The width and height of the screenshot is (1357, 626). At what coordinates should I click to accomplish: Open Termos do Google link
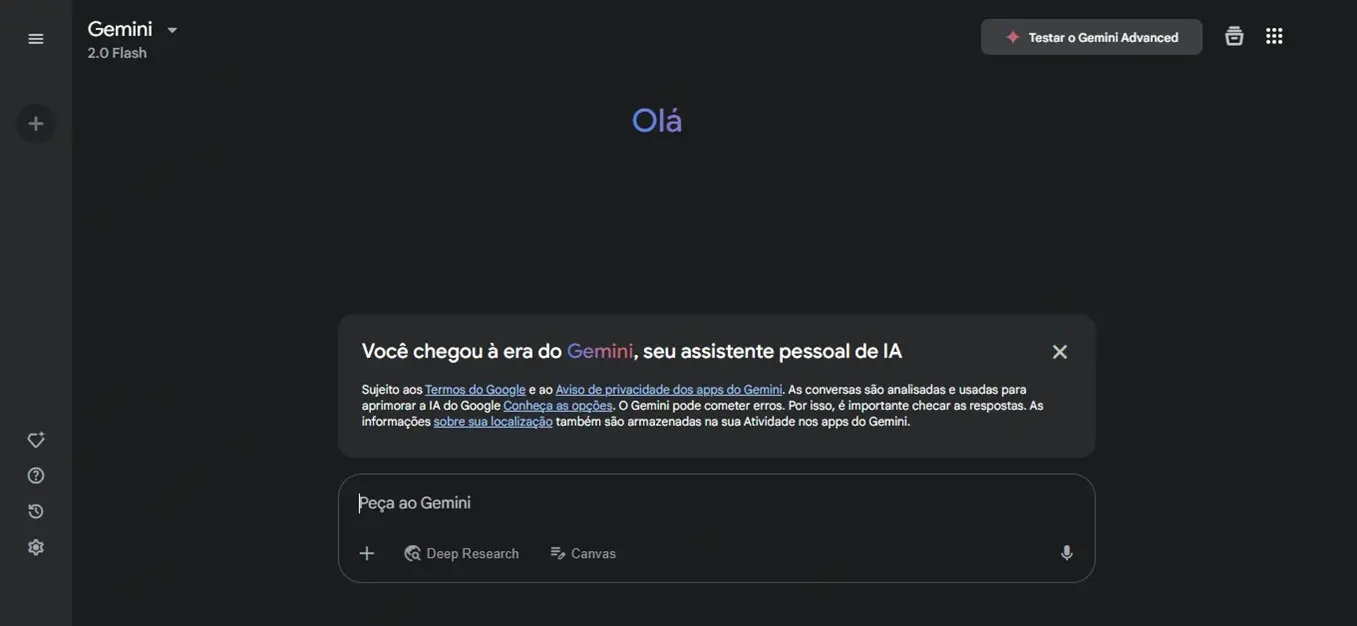475,390
